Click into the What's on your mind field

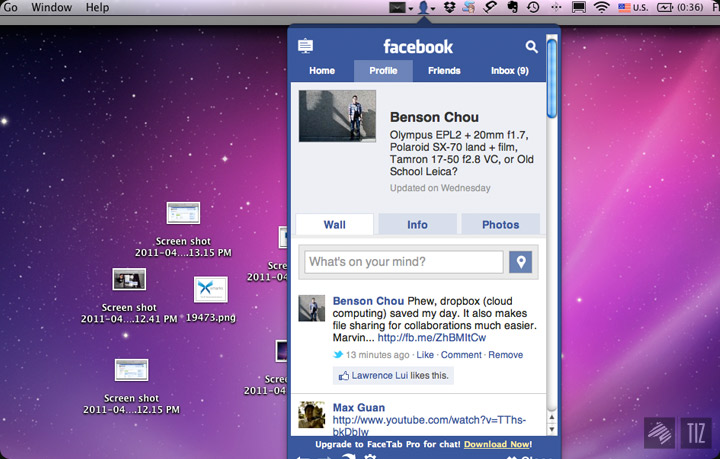click(x=403, y=262)
